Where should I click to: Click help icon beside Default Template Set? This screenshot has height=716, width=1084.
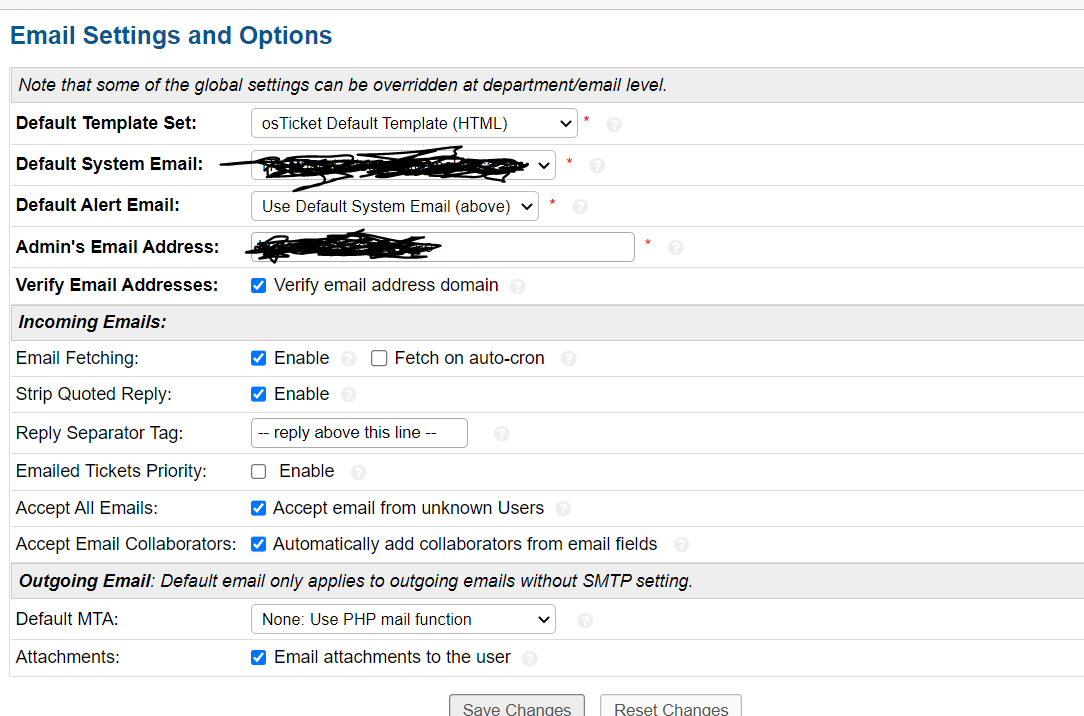pyautogui.click(x=614, y=125)
